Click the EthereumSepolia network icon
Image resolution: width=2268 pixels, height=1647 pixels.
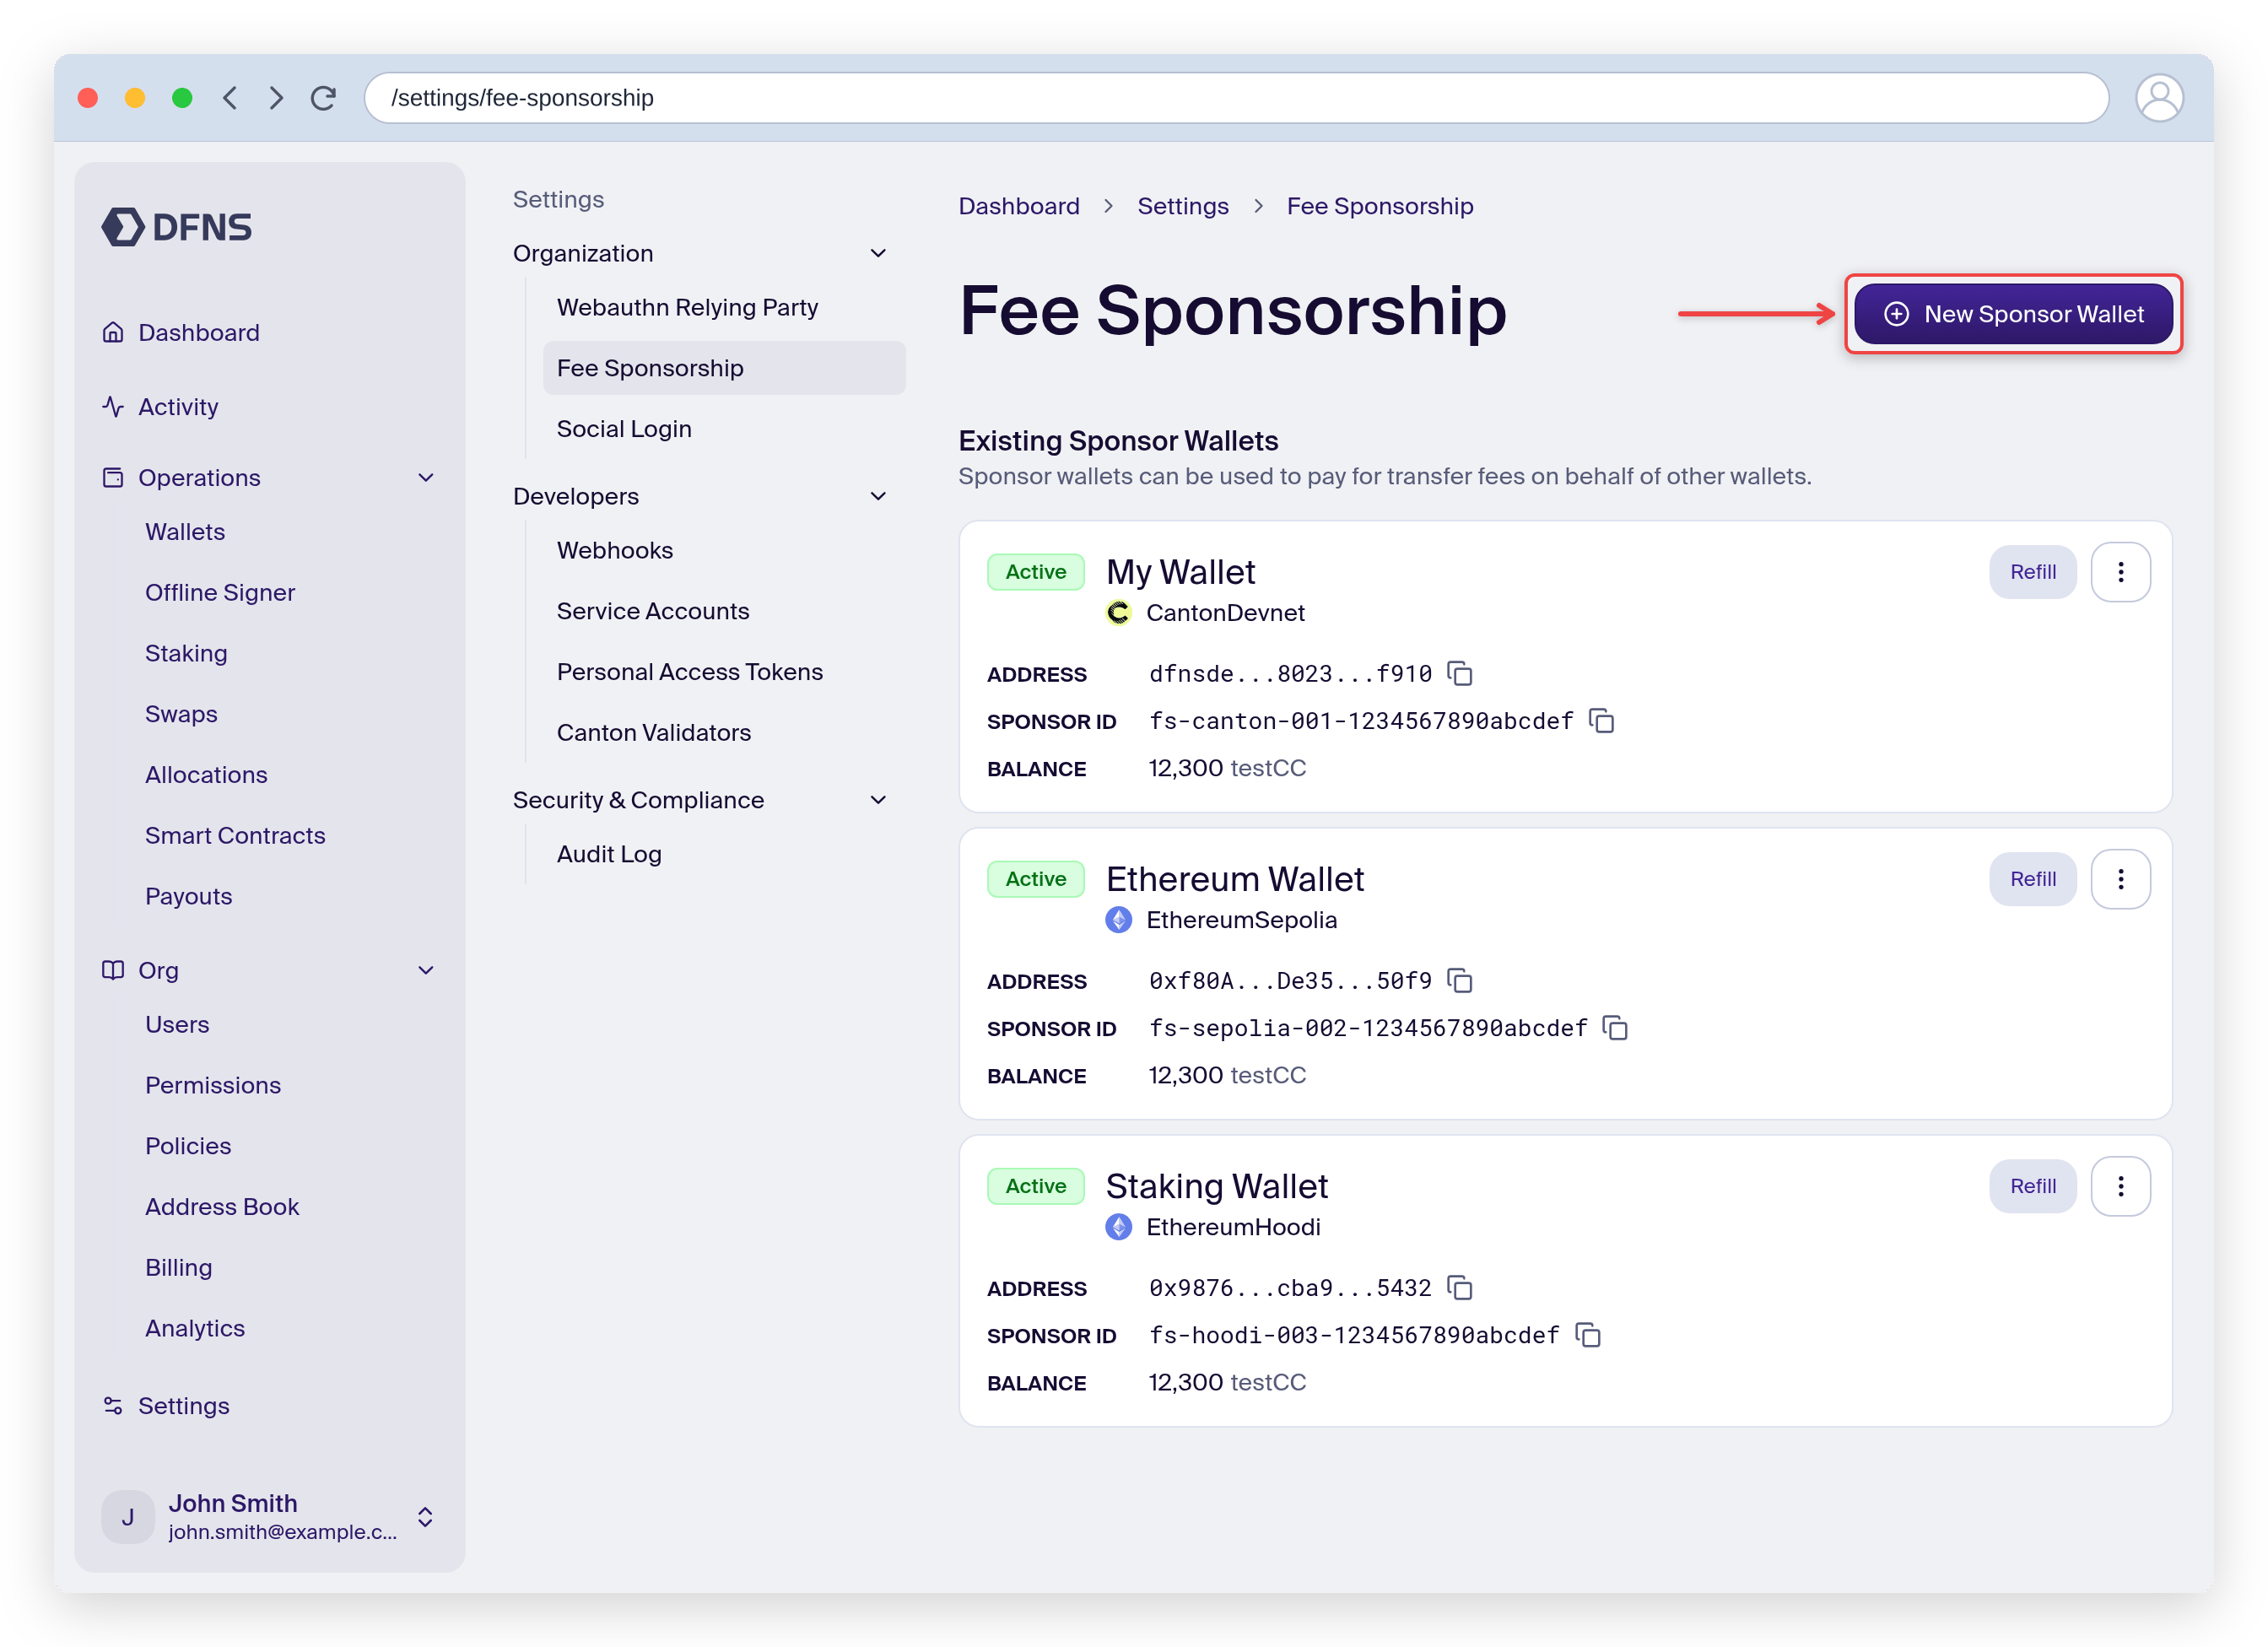1118,920
